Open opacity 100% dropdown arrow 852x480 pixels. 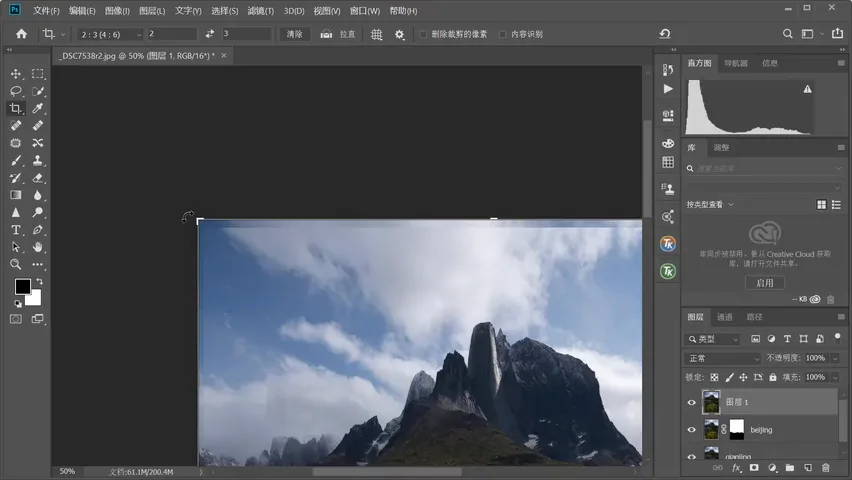pyautogui.click(x=835, y=358)
